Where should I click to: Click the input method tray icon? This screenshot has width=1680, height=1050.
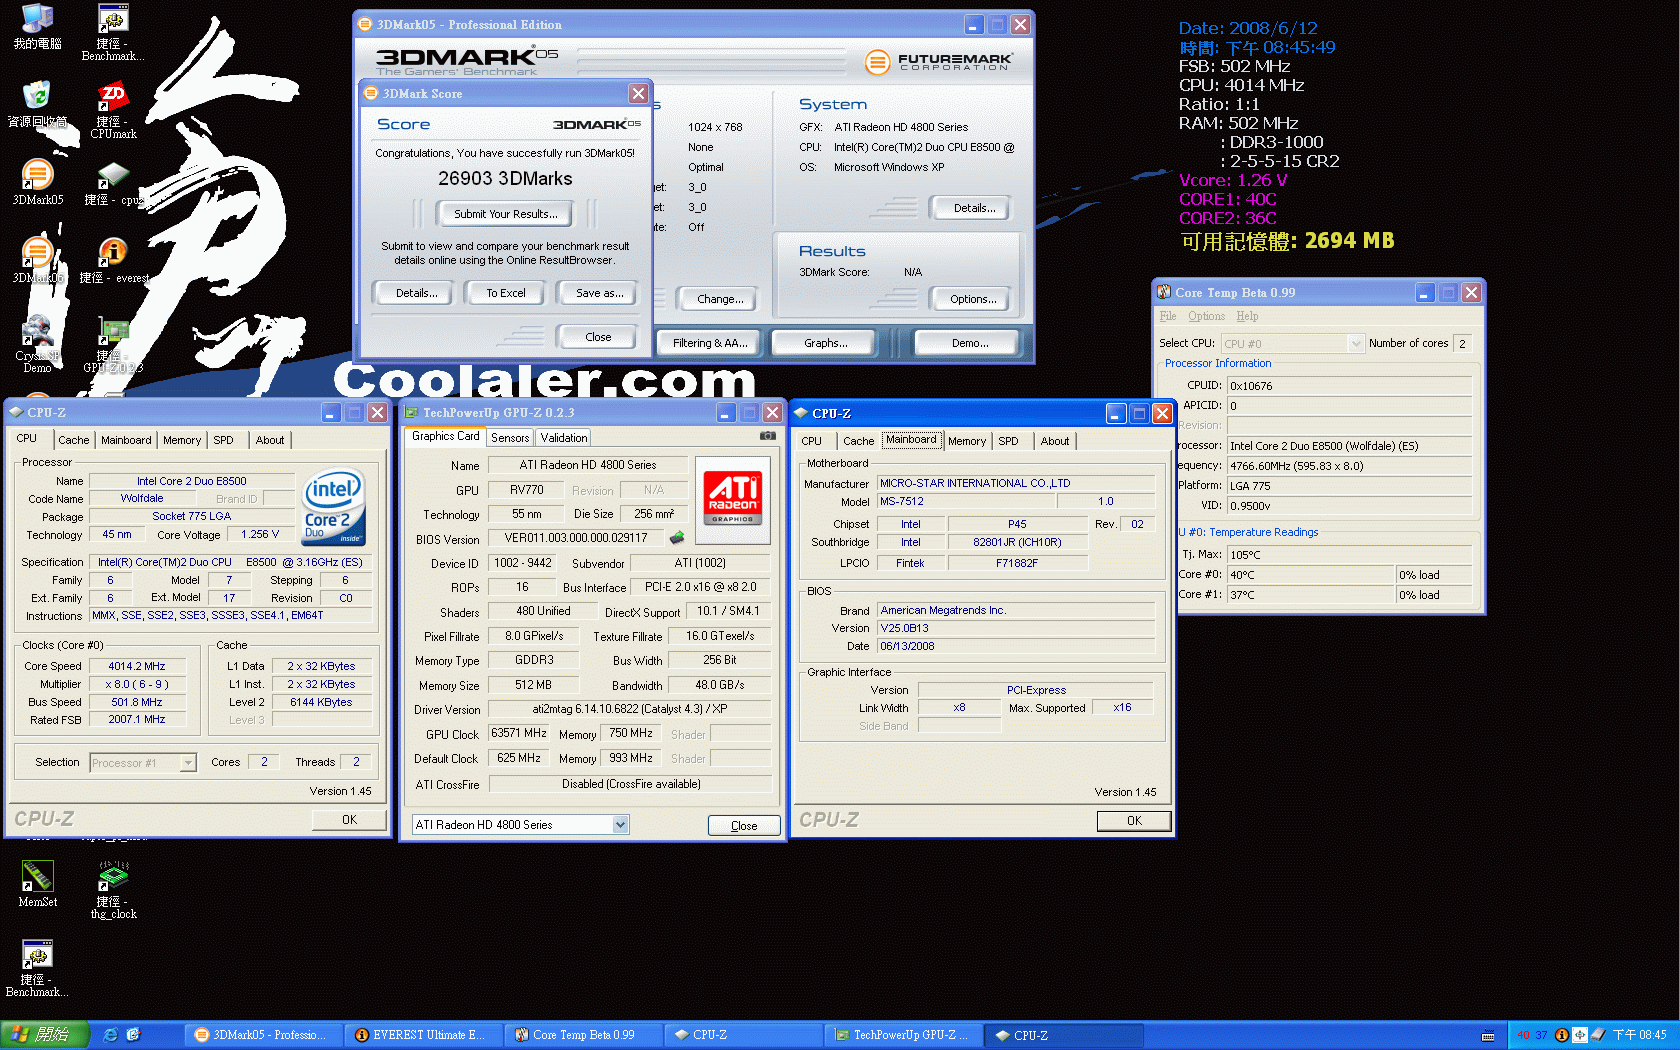tap(1580, 1035)
